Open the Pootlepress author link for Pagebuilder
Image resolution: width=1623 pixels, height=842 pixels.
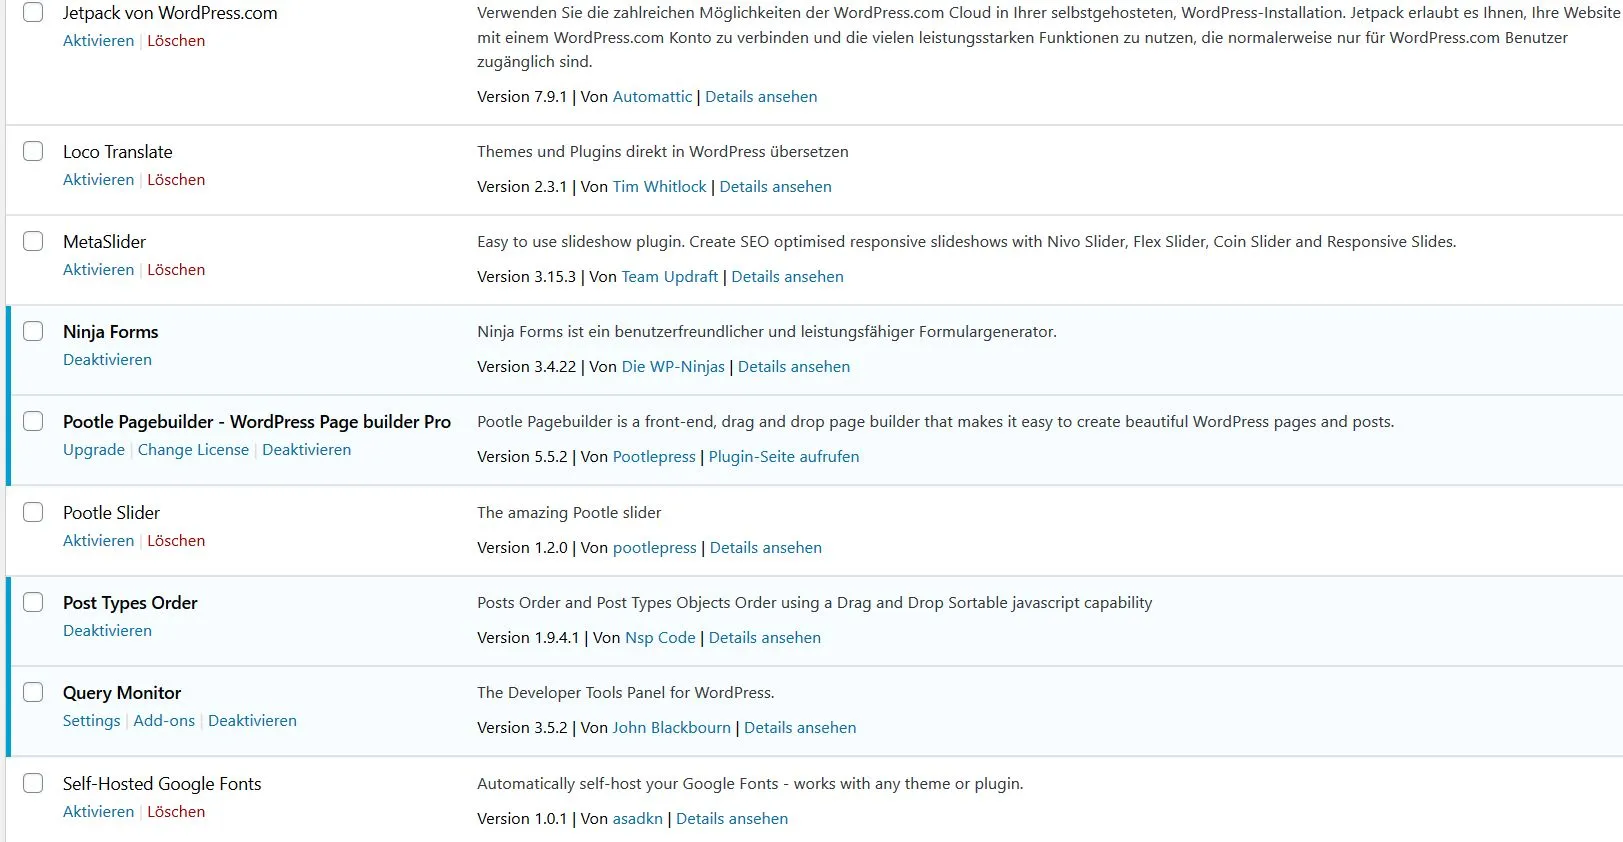point(654,457)
